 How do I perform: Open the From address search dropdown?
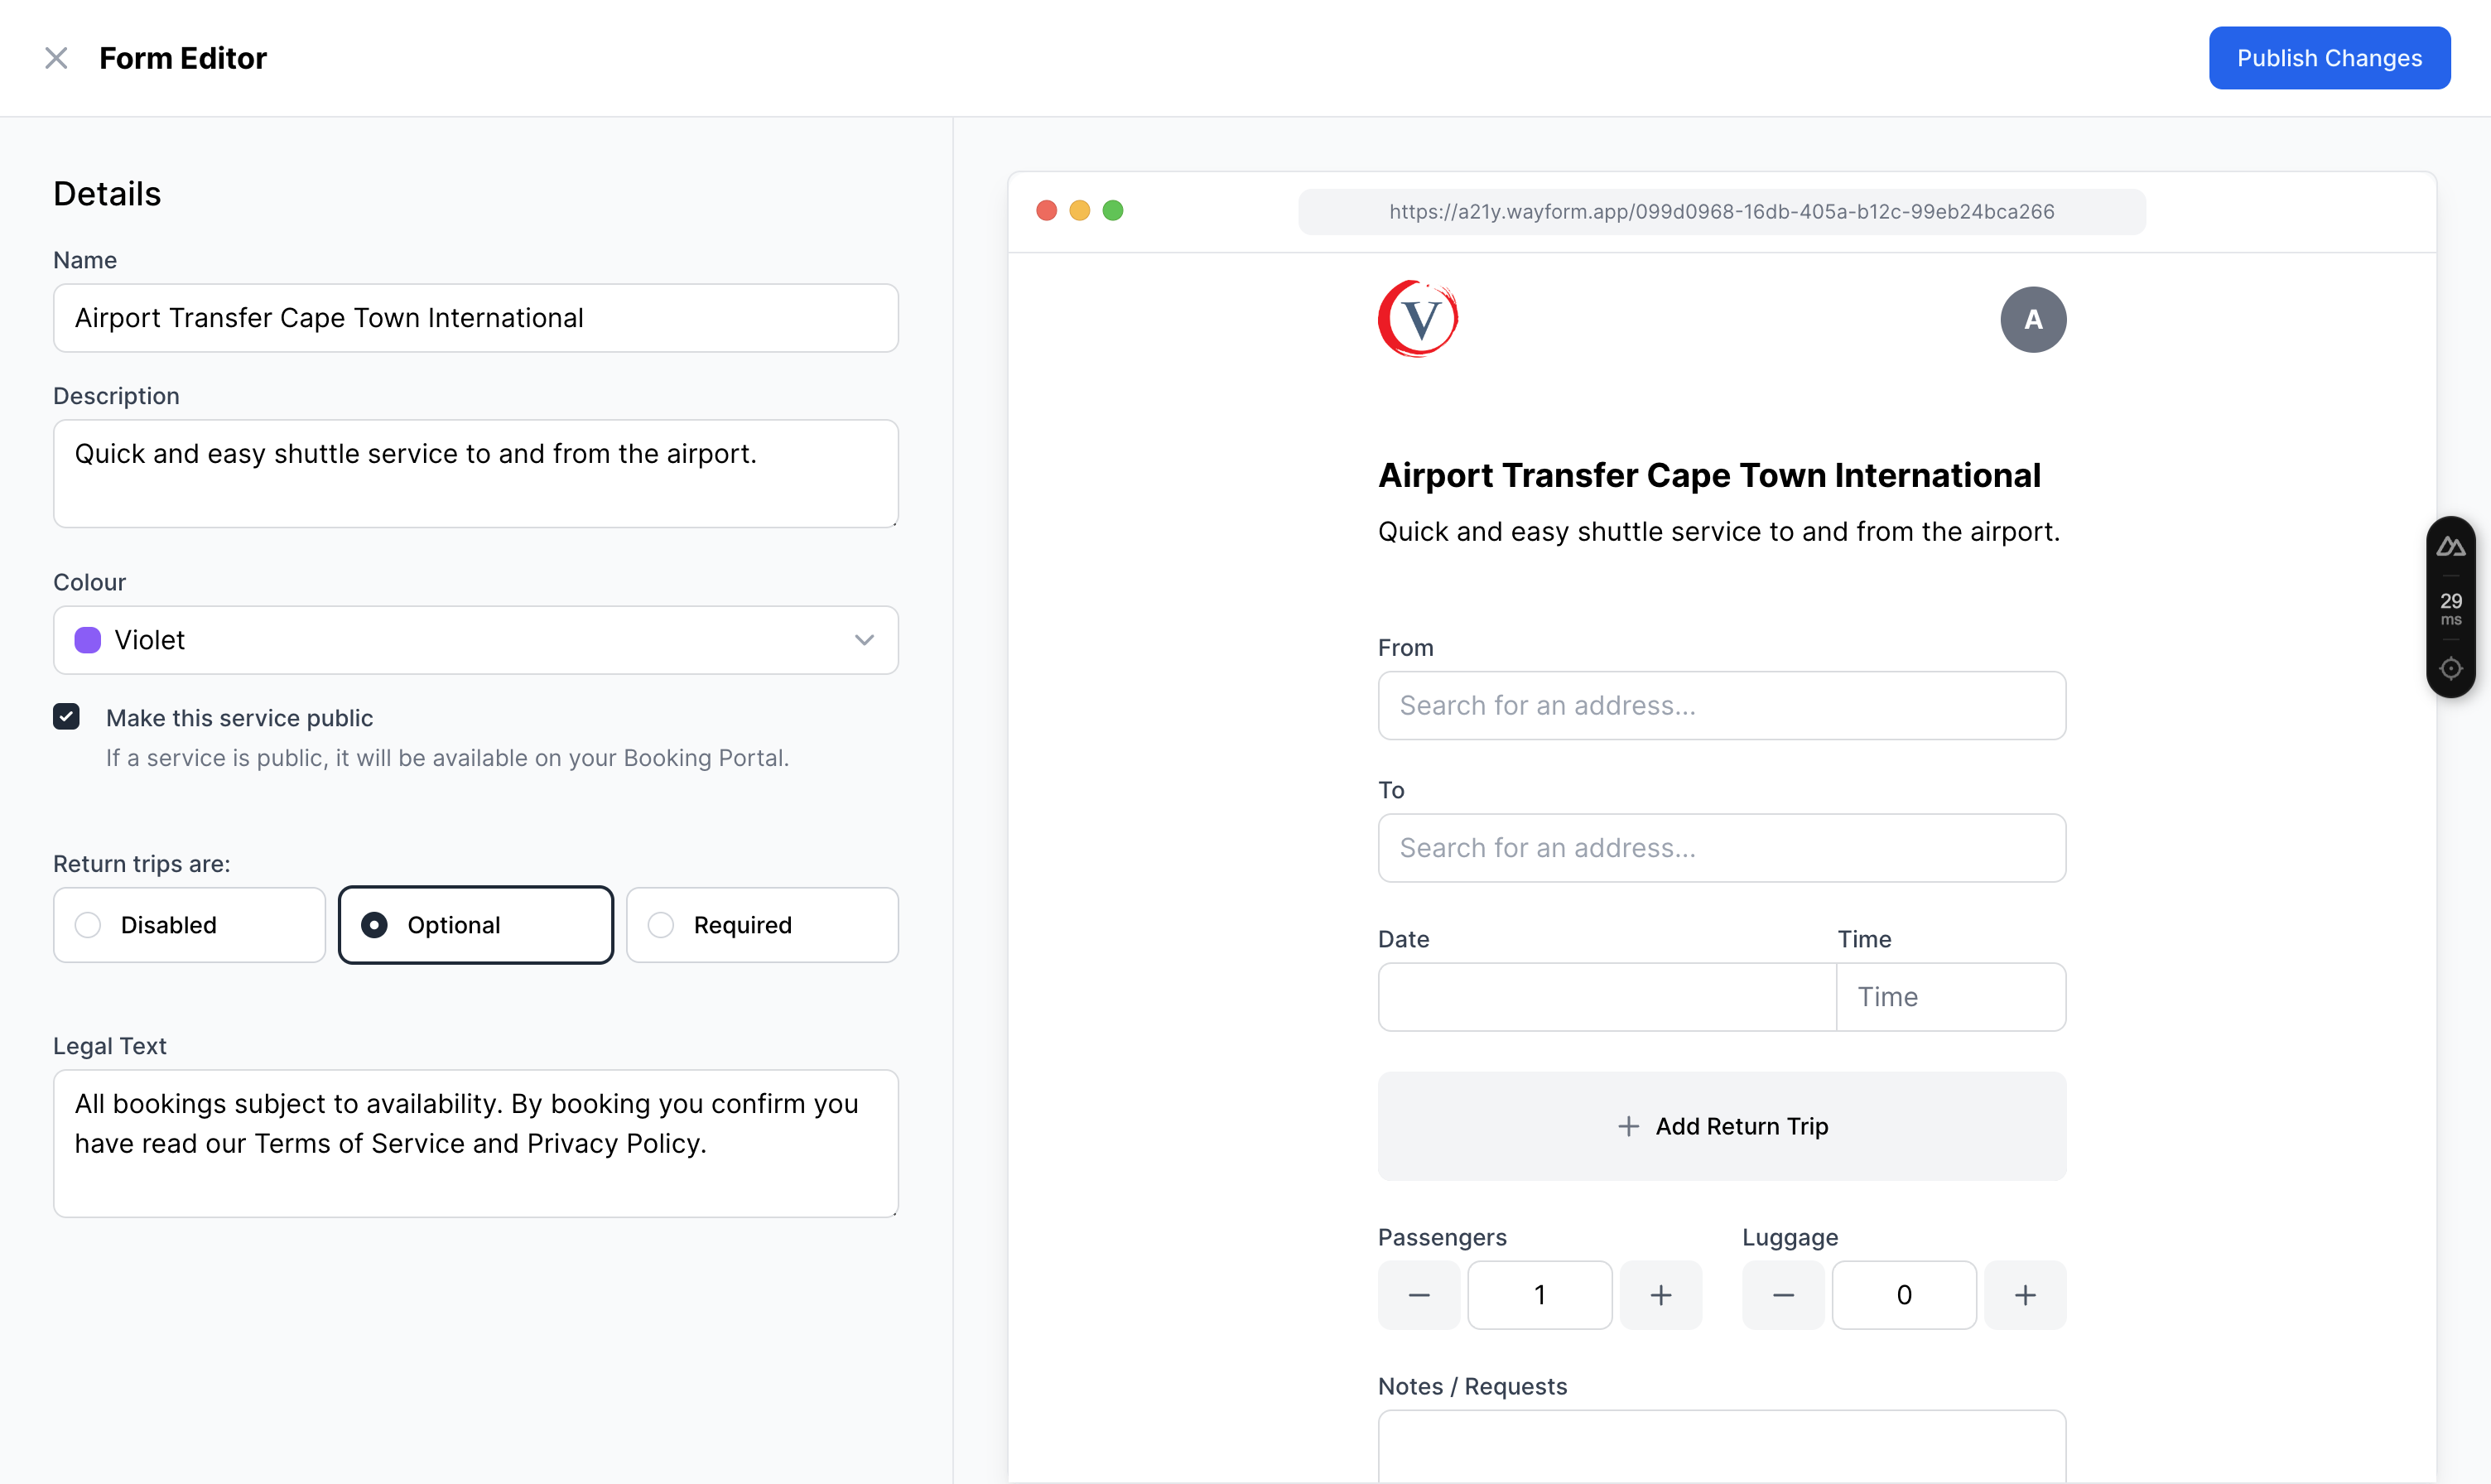1722,705
